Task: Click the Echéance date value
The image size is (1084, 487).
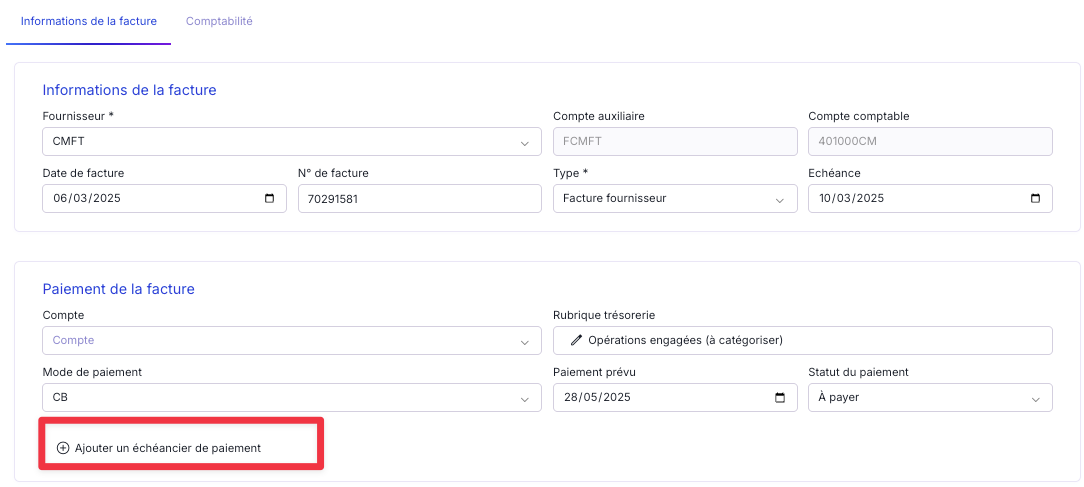Action: coord(850,199)
